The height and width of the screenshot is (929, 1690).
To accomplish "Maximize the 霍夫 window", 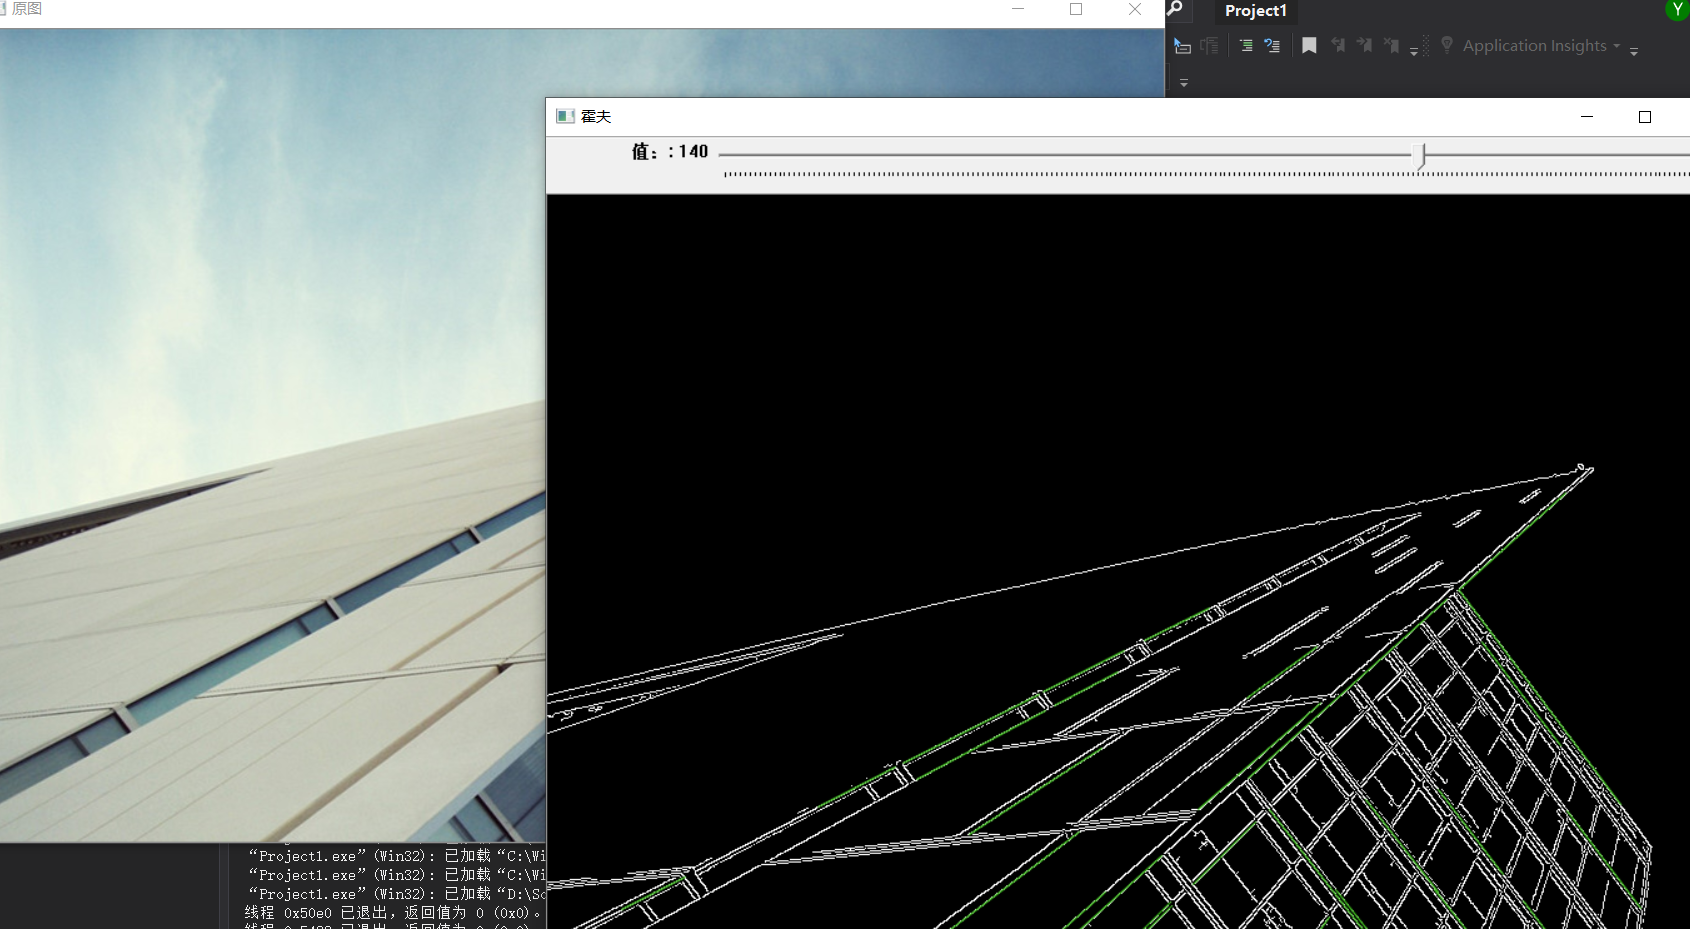I will (x=1645, y=117).
